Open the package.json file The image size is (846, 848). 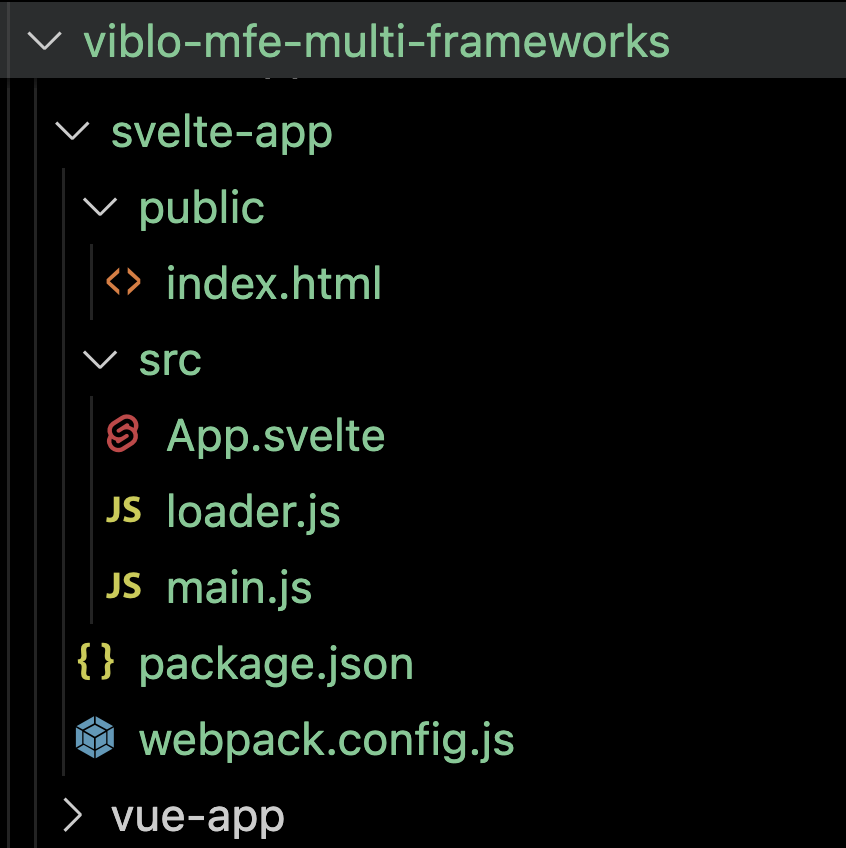276,663
